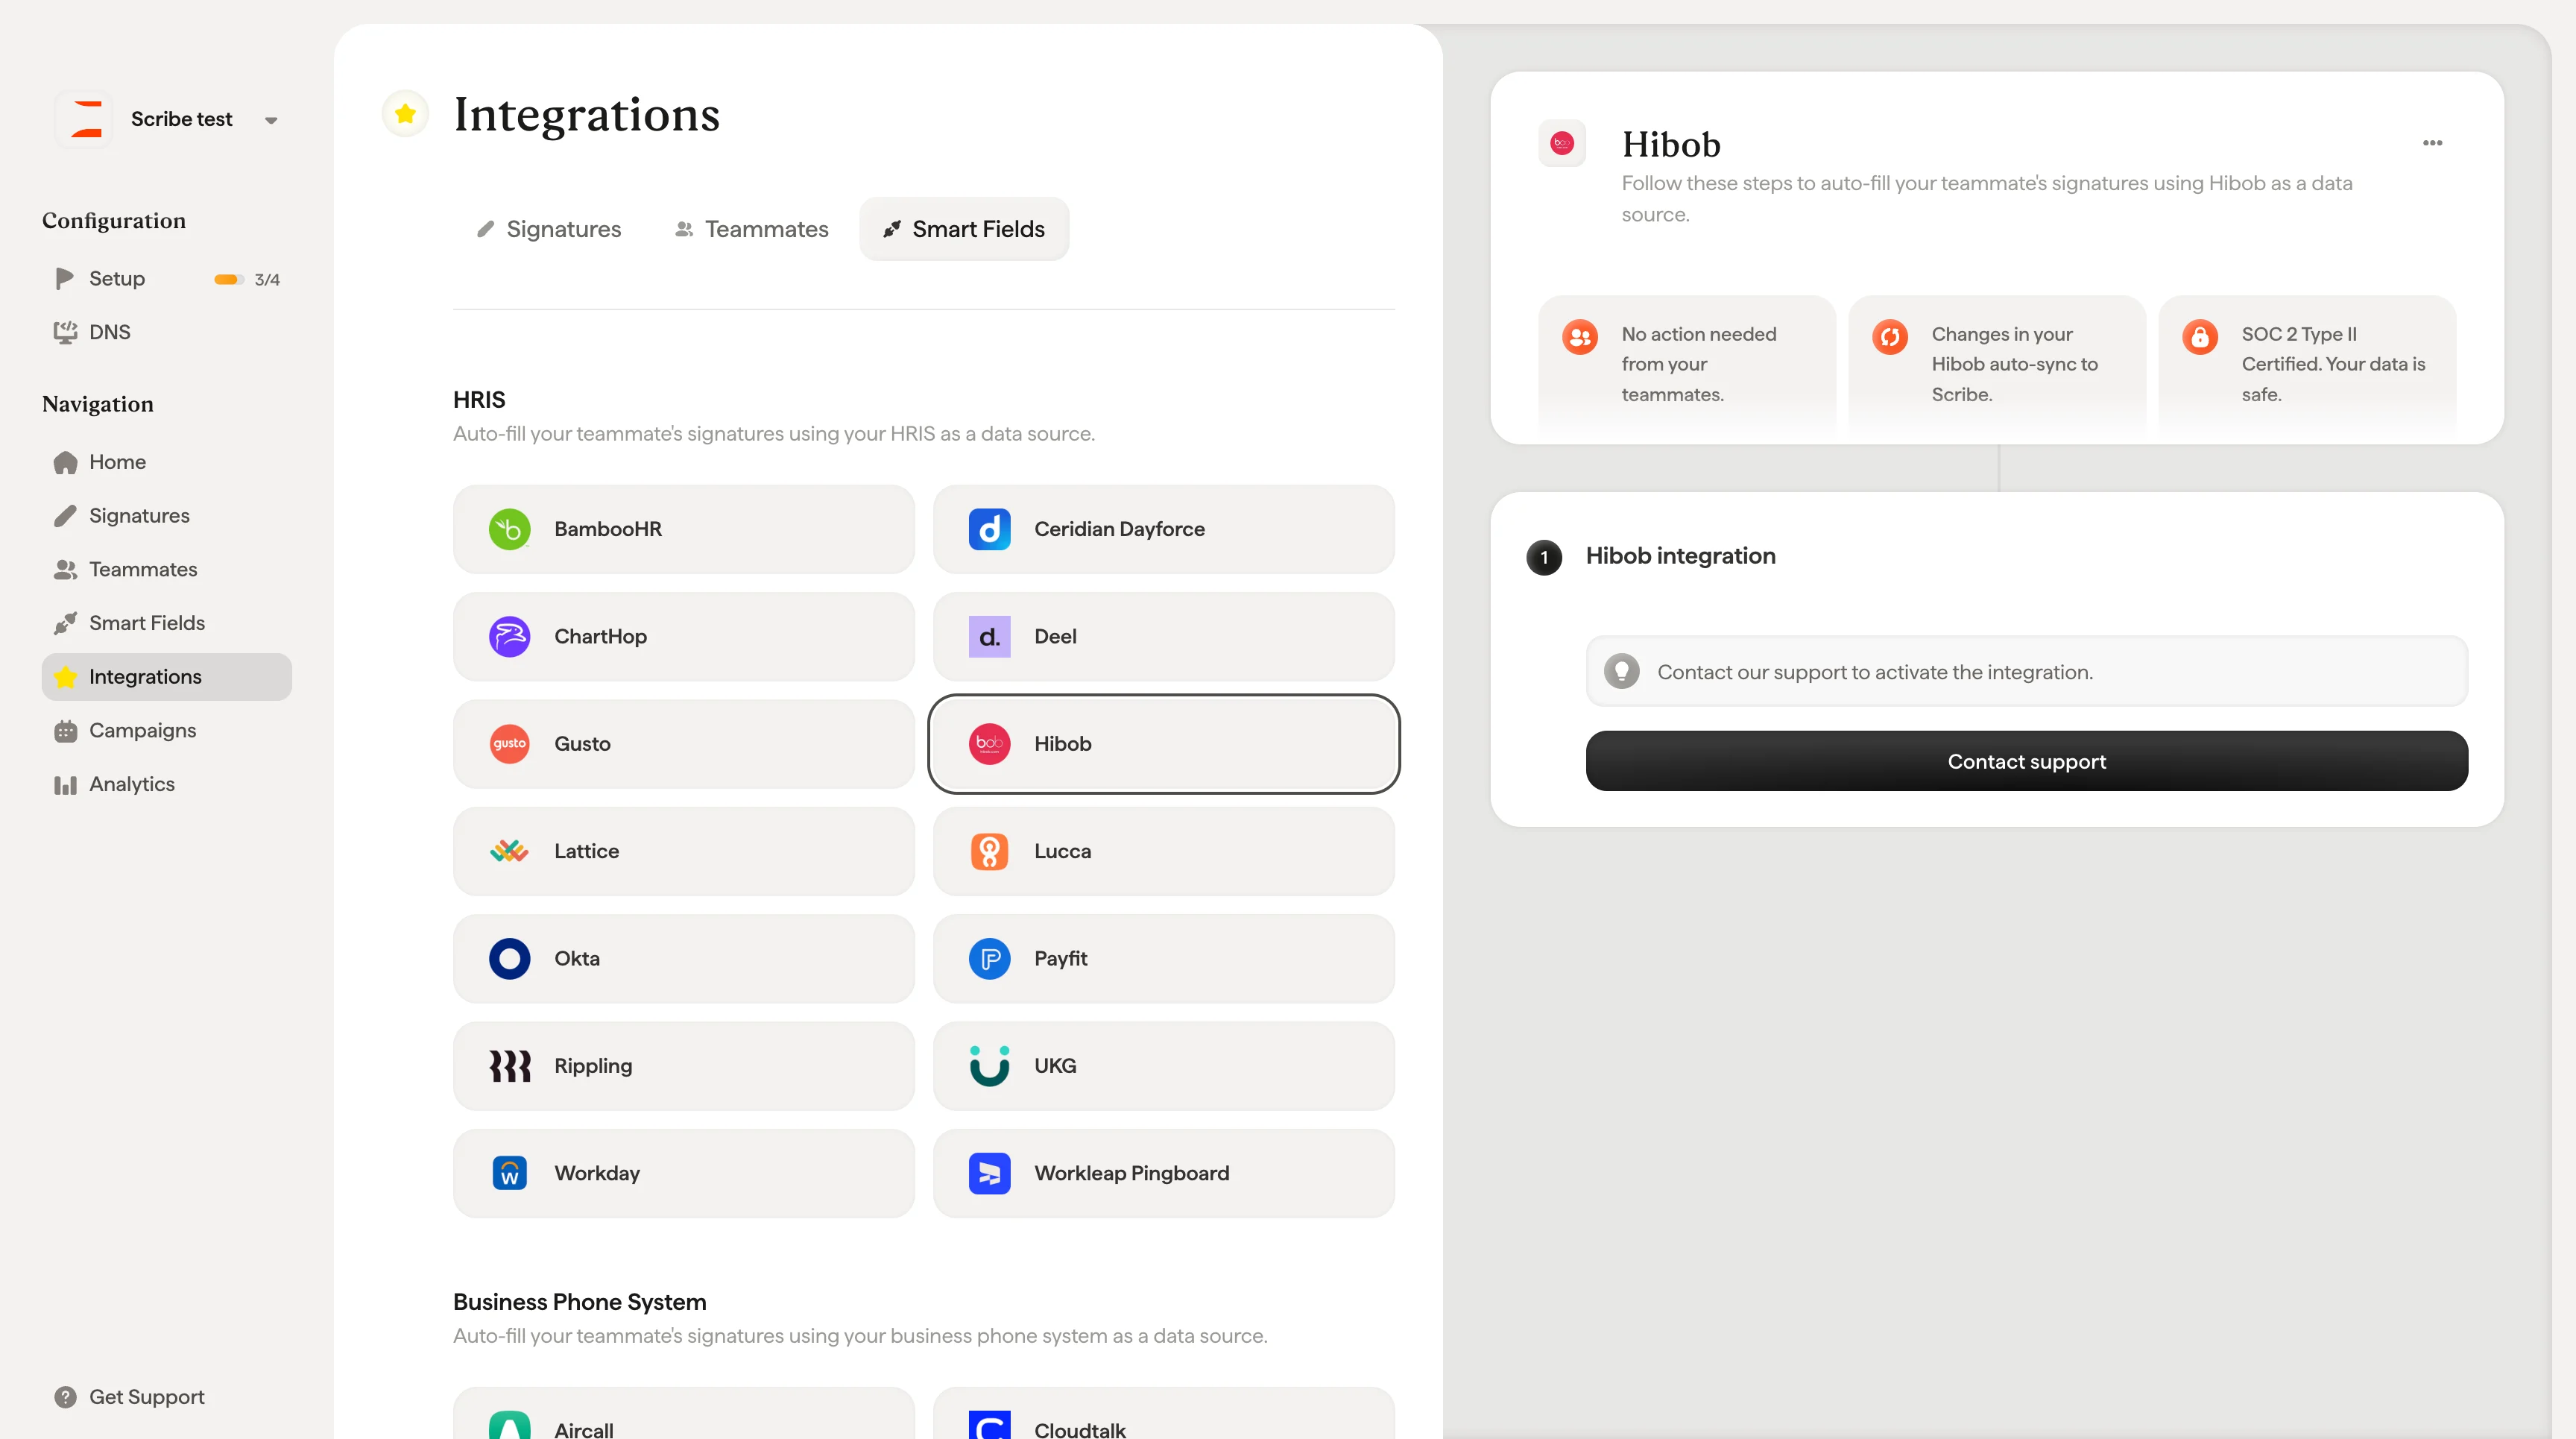
Task: Click the Setup flag icon
Action: coord(65,278)
